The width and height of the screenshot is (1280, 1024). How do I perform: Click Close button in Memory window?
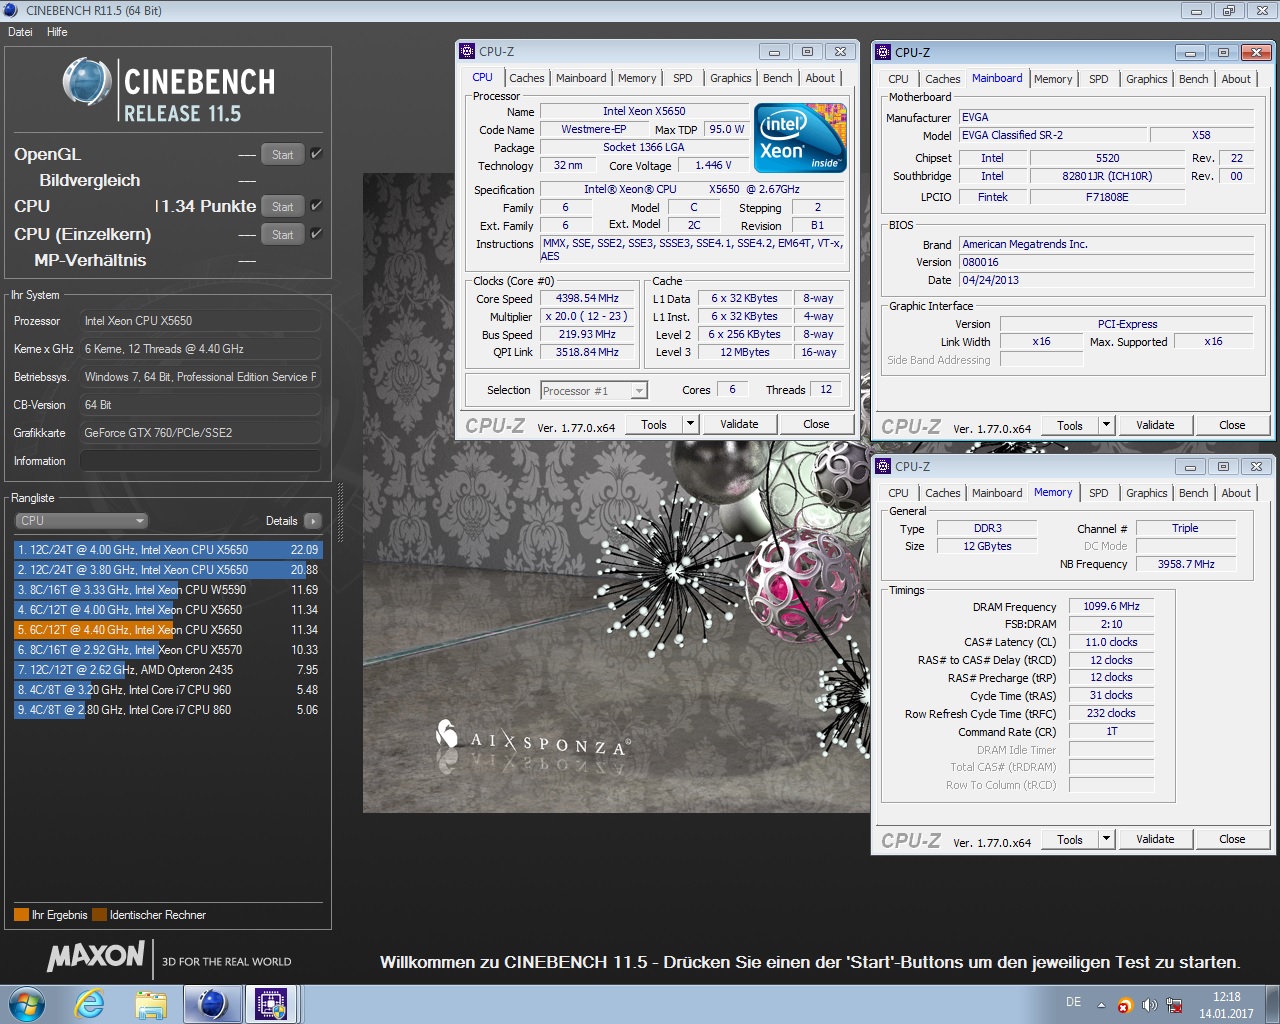[1232, 839]
